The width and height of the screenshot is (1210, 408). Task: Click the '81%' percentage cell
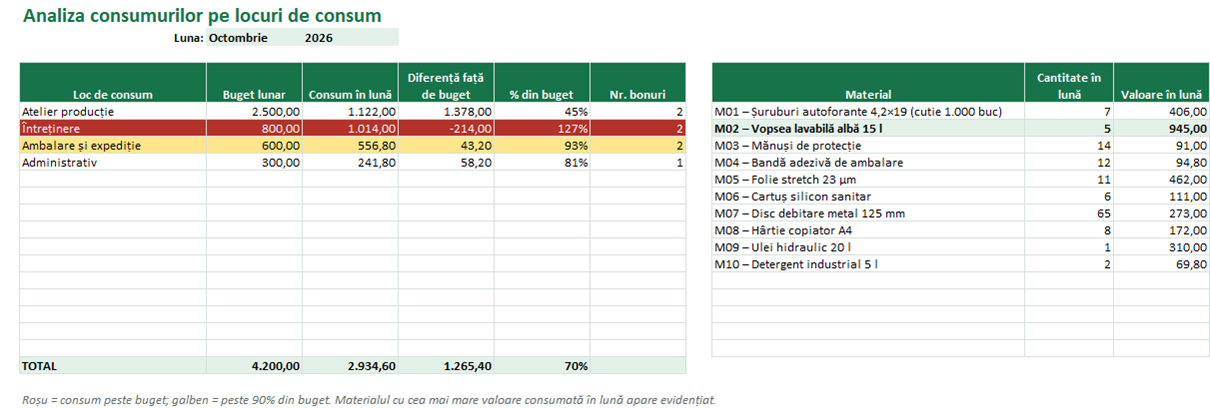click(542, 163)
